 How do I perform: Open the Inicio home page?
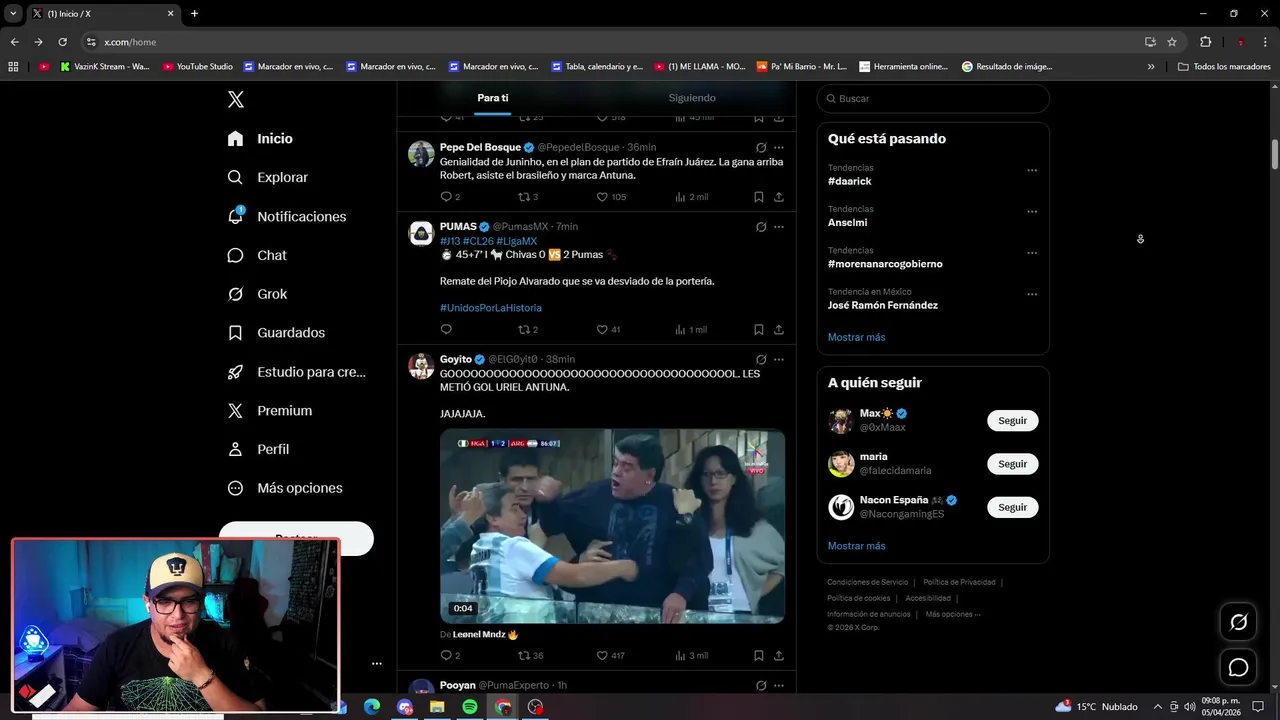(x=260, y=139)
